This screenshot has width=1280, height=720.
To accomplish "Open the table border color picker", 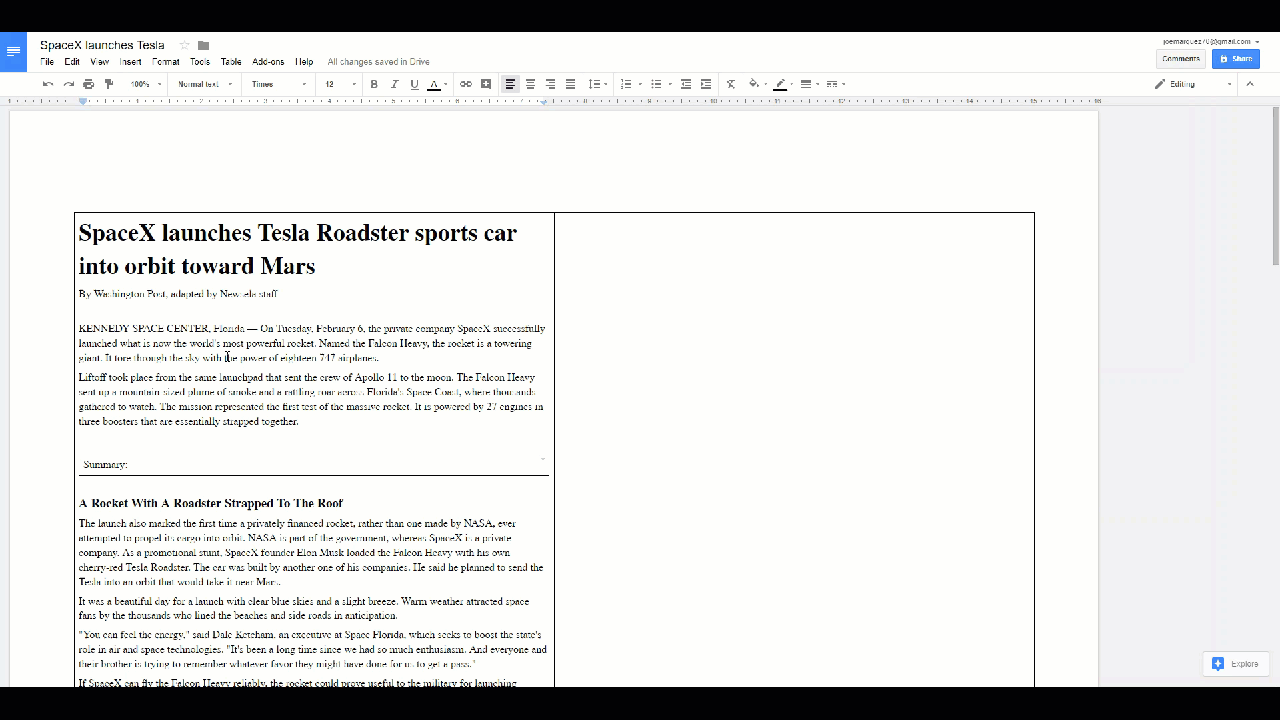I will [783, 84].
